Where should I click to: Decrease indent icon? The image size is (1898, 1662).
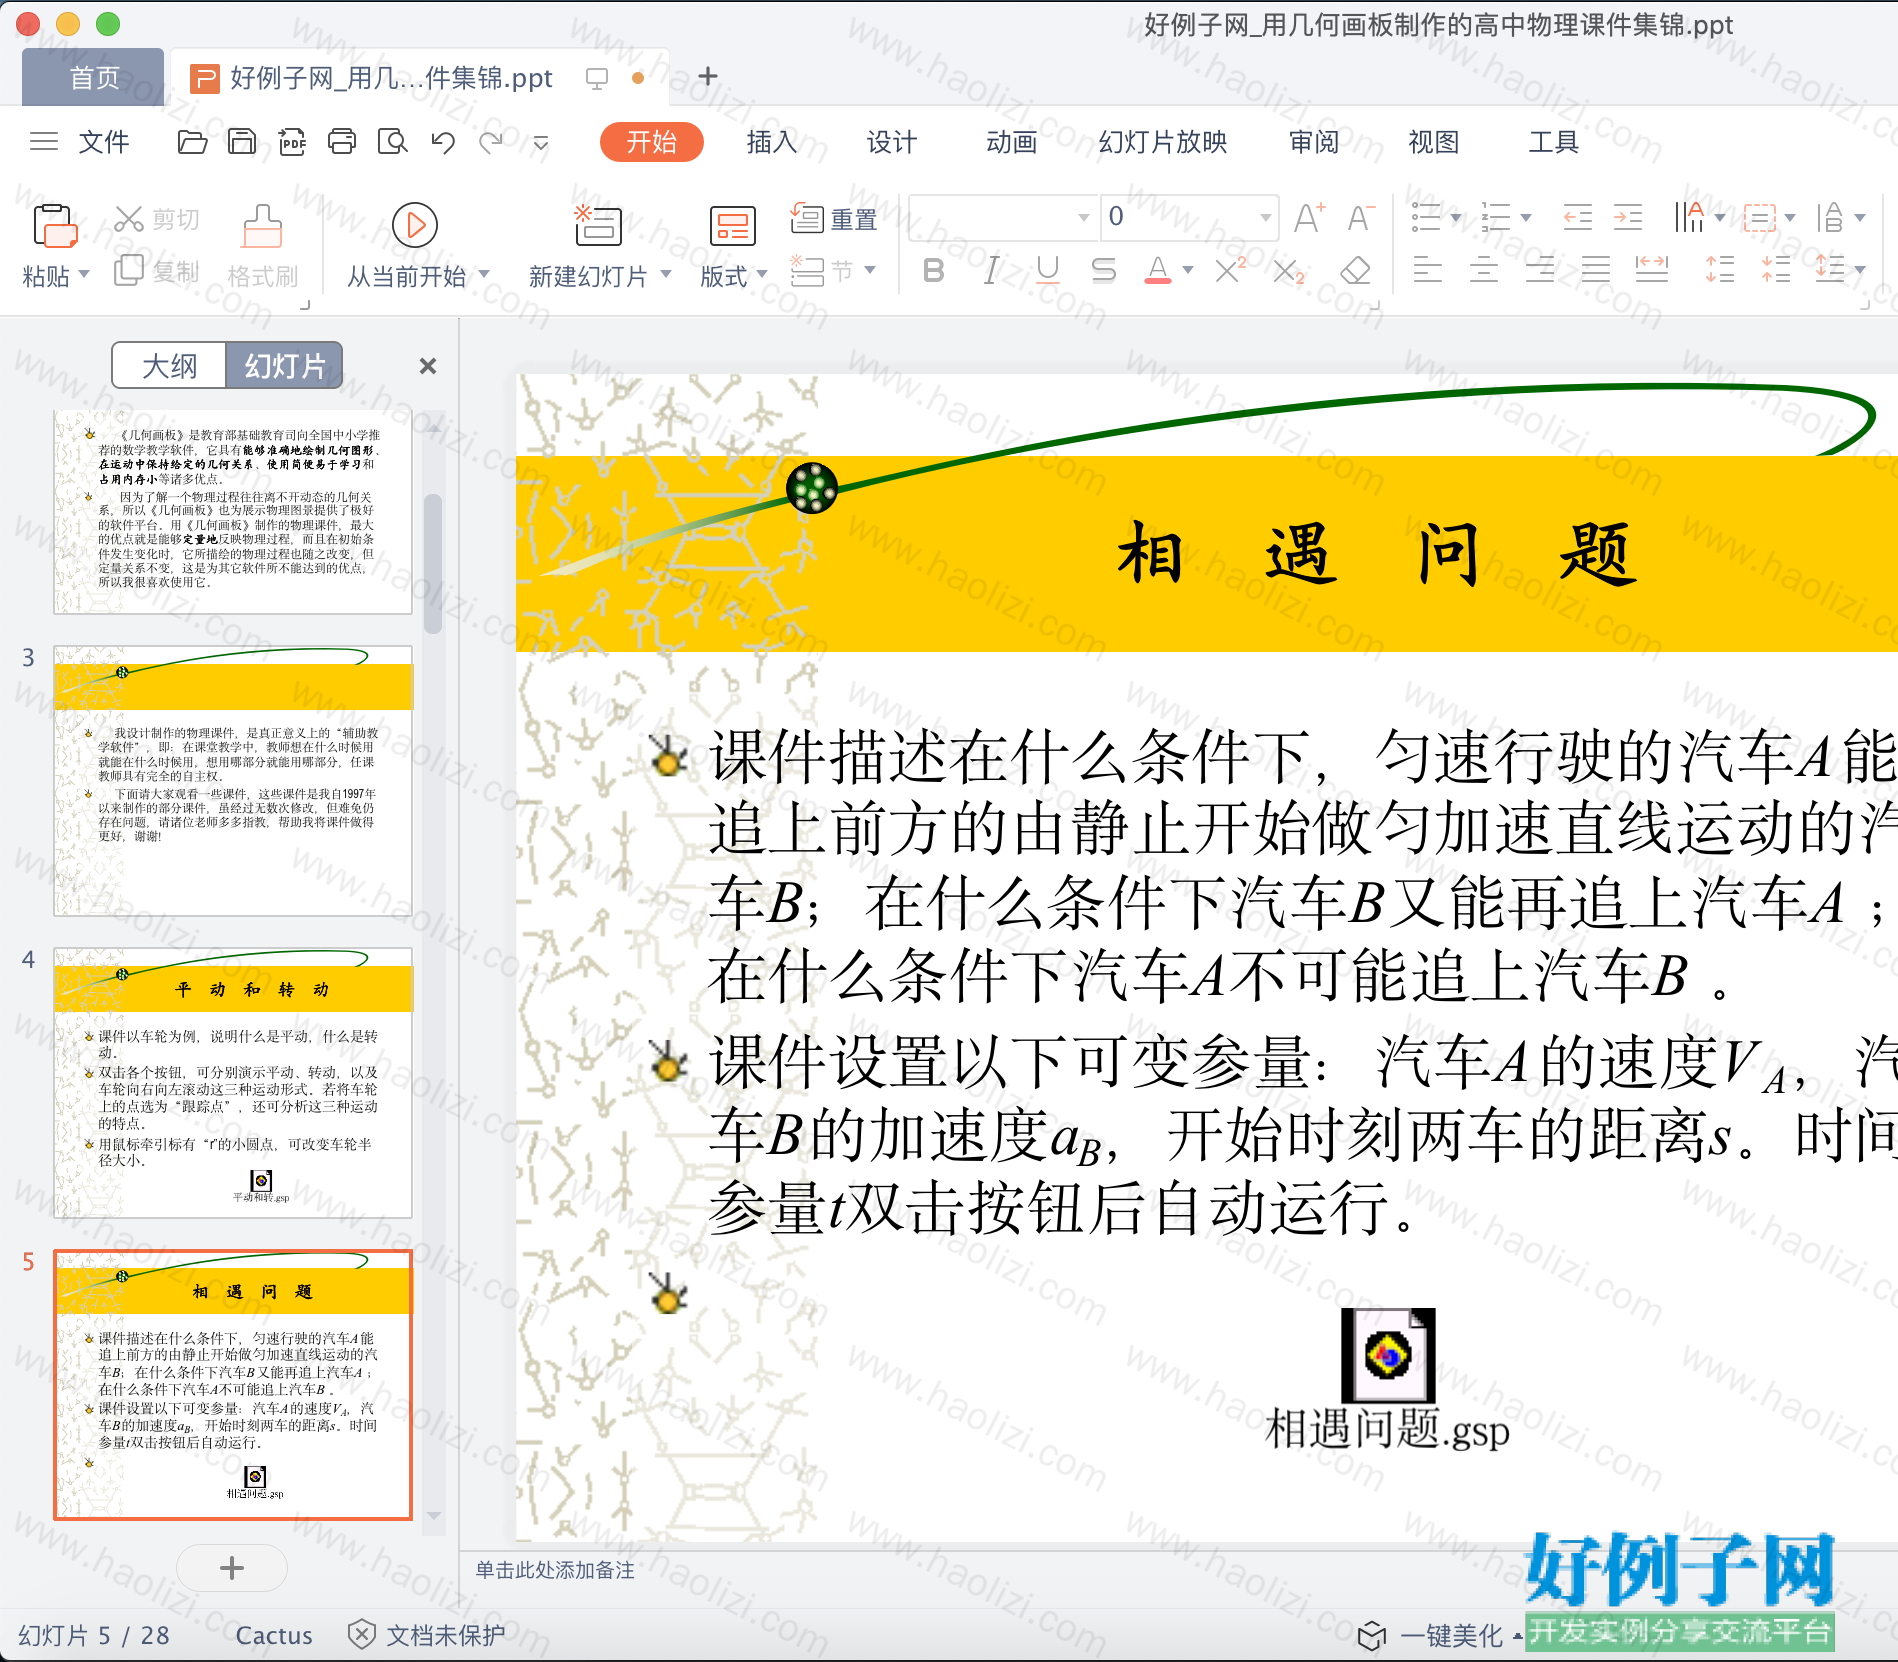point(1578,217)
